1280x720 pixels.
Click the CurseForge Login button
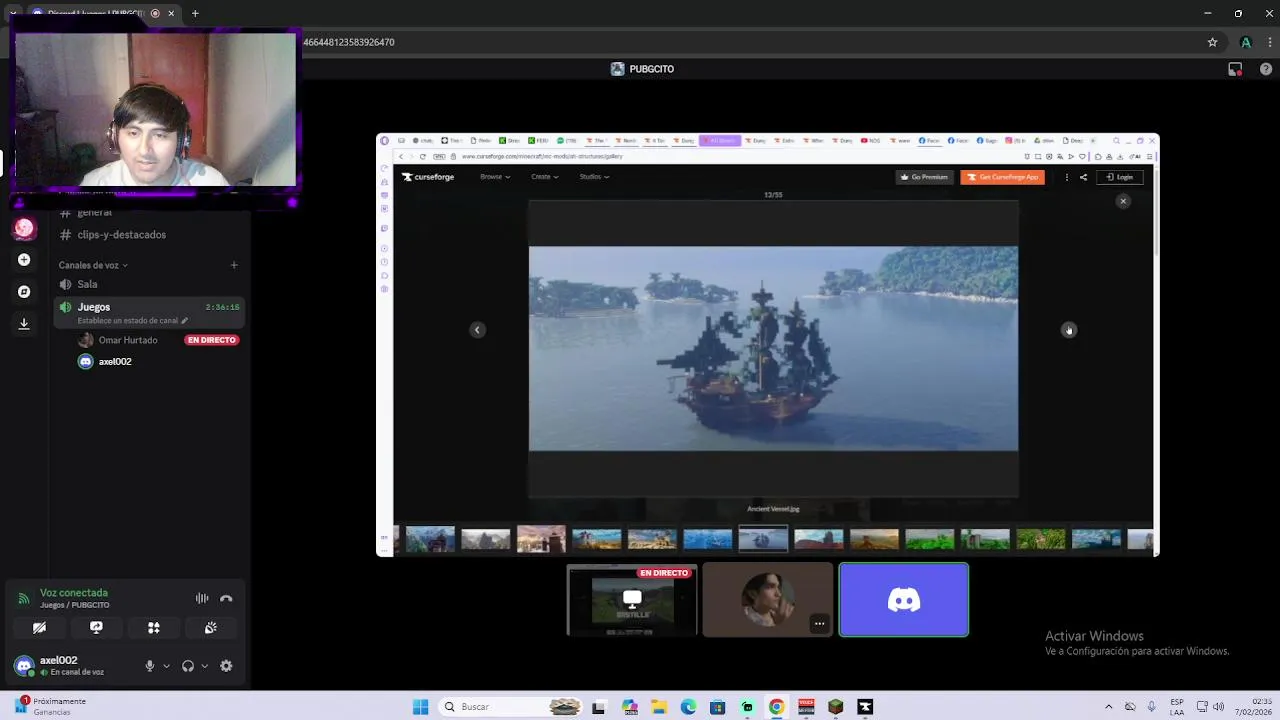[x=1120, y=177]
